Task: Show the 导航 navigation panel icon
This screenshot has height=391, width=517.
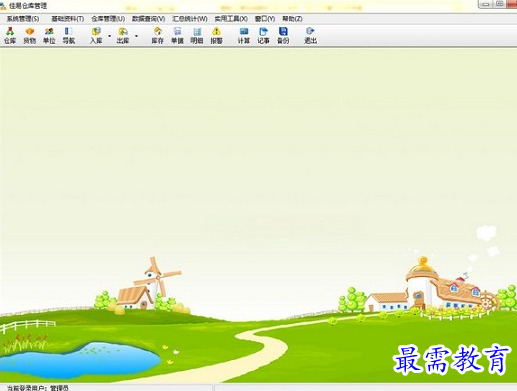Action: pos(69,36)
